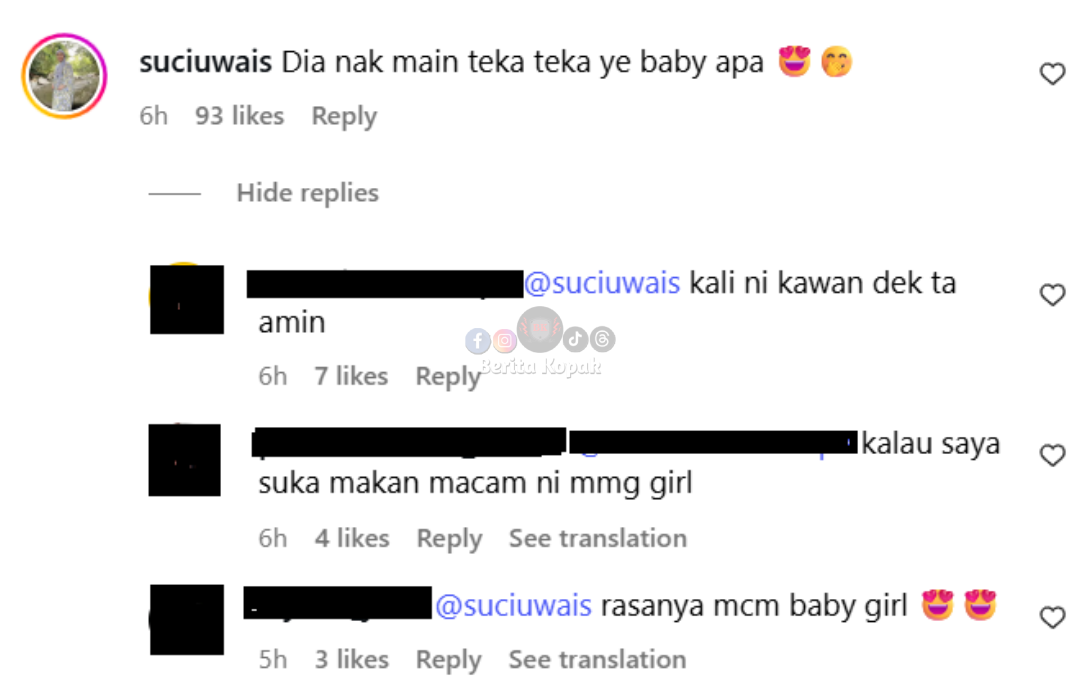This screenshot has height=696, width=1080.
Task: Heart the 'kalau saya suka makan' reply
Action: click(x=1052, y=456)
